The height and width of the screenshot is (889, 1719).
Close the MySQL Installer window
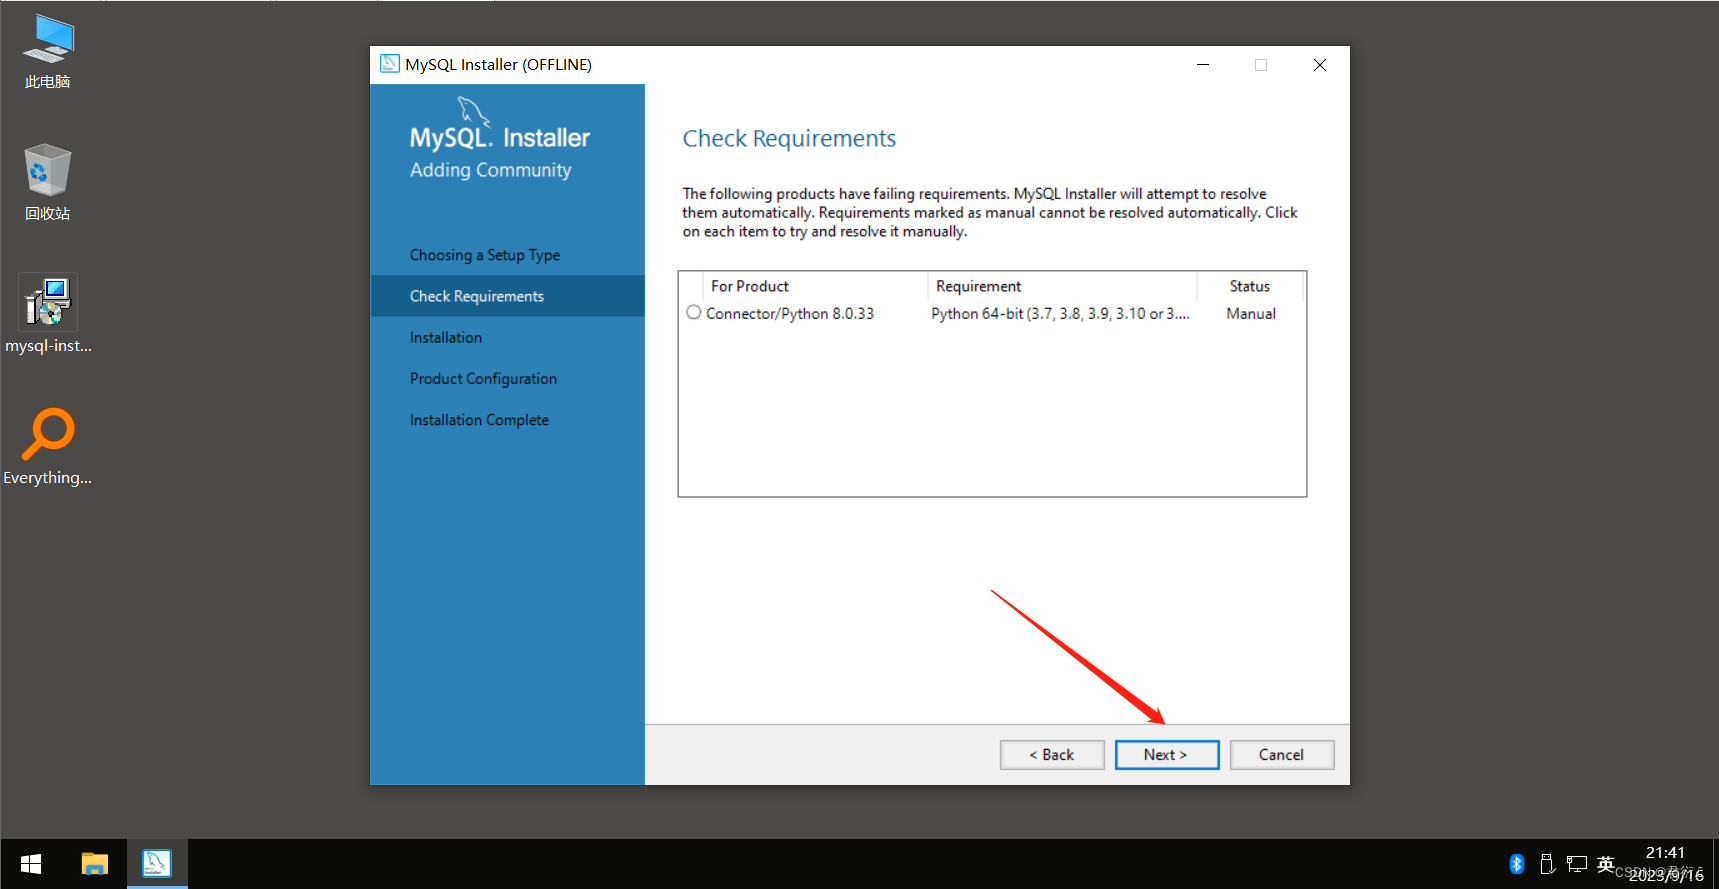1320,65
